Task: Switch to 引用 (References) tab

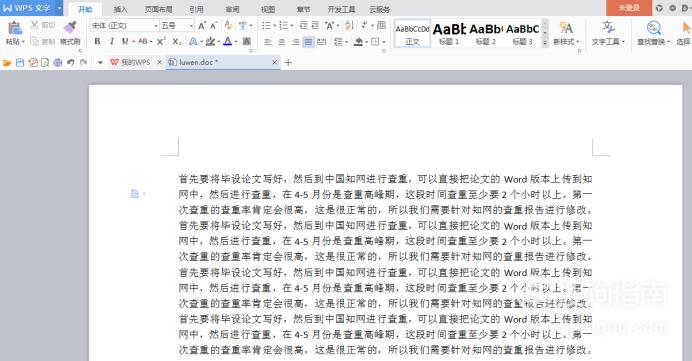Action: pyautogui.click(x=196, y=9)
